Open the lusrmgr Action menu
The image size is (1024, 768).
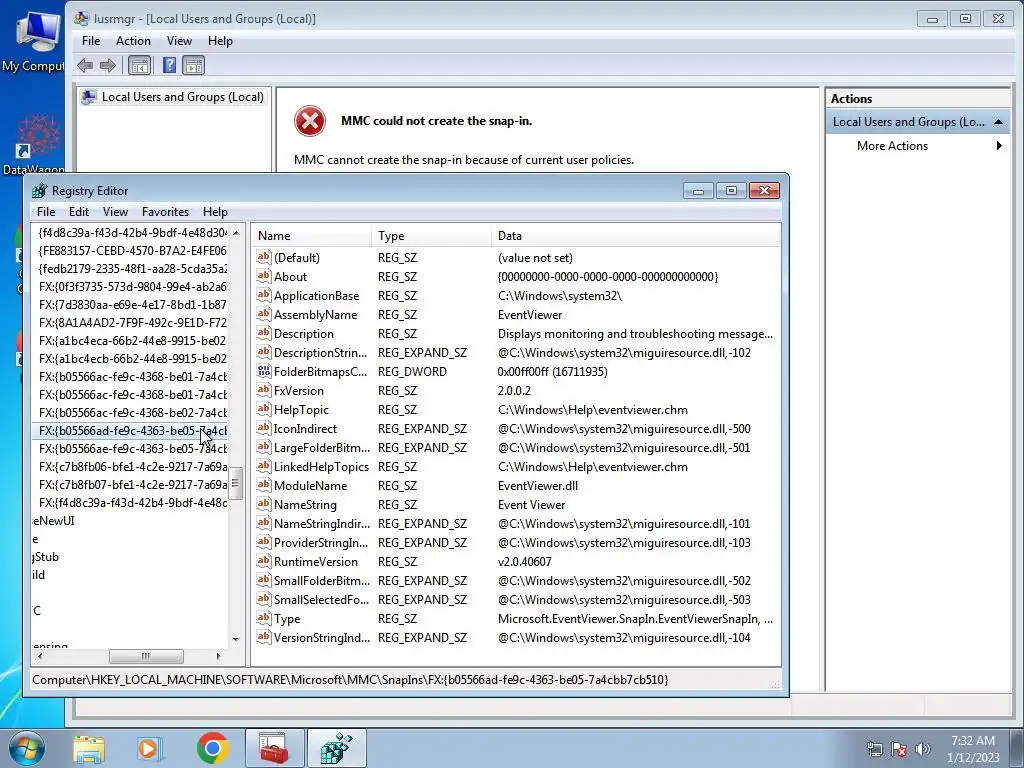[x=133, y=40]
